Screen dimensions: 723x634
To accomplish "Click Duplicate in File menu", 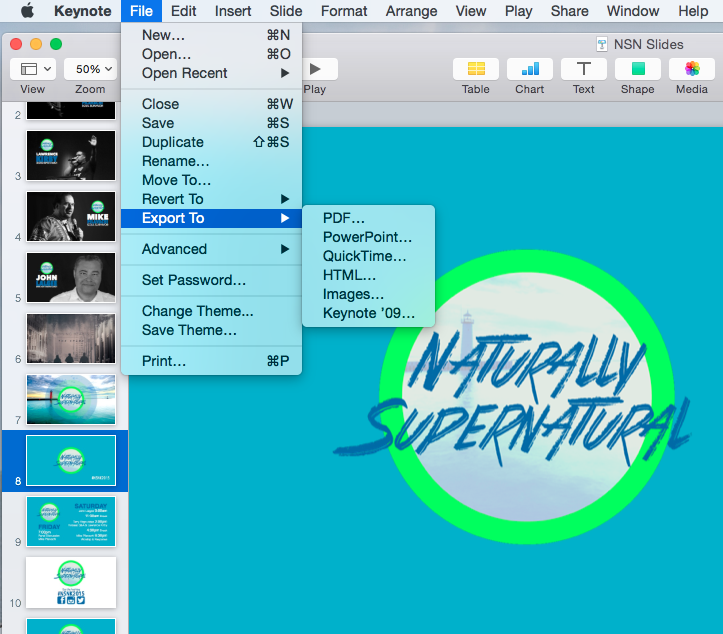I will point(212,142).
